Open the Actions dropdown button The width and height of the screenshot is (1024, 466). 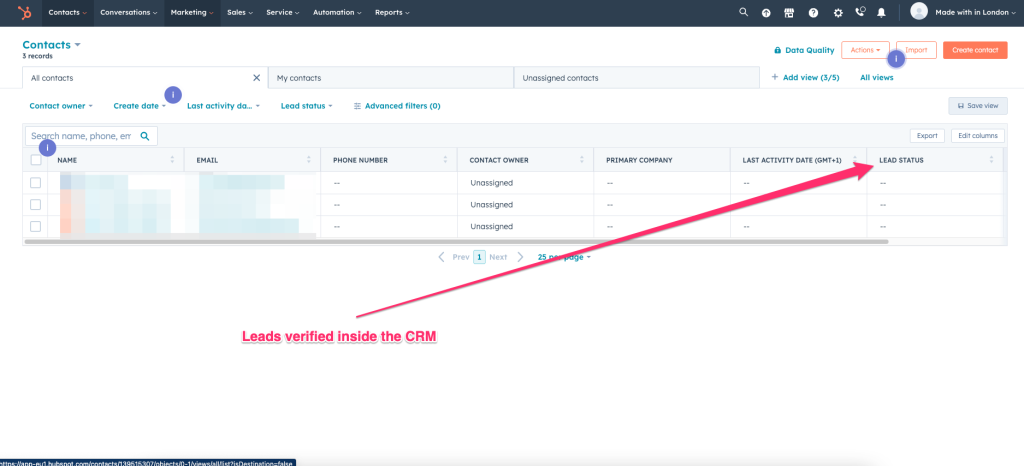point(865,50)
